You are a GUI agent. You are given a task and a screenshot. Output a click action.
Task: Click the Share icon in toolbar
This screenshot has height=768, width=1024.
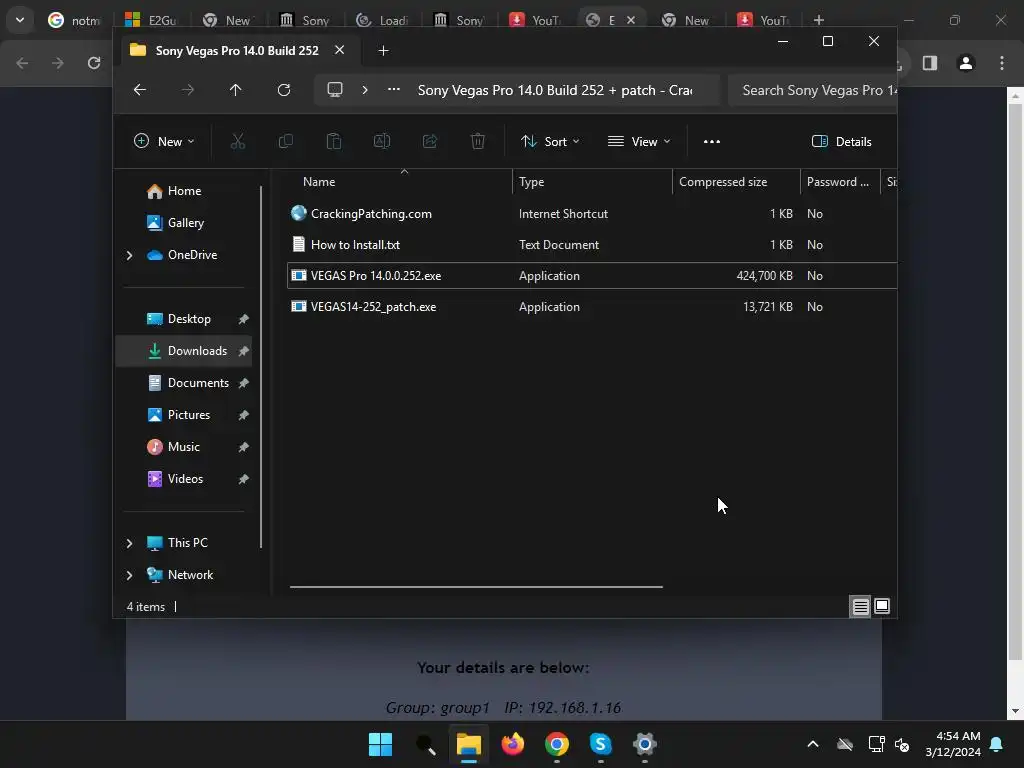[x=430, y=141]
